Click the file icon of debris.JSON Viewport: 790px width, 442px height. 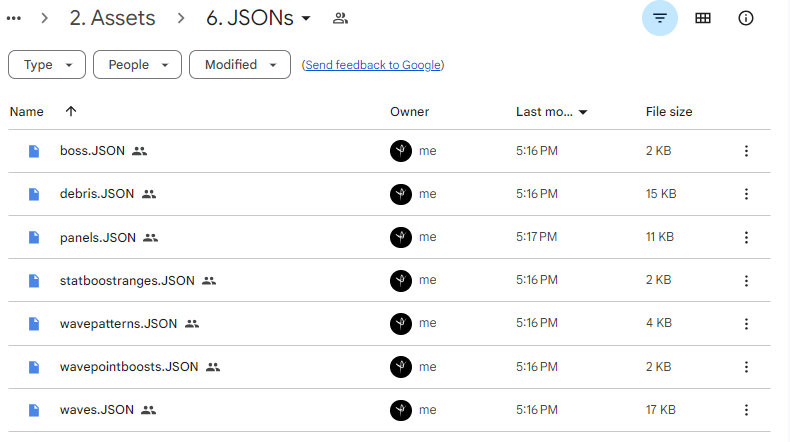pyautogui.click(x=34, y=194)
